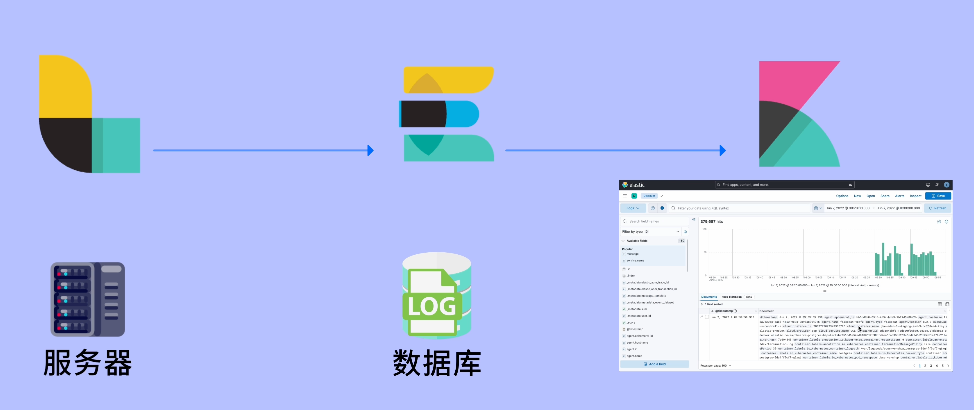Toggle the checkbox in first document row
The height and width of the screenshot is (410, 974).
pos(705,316)
